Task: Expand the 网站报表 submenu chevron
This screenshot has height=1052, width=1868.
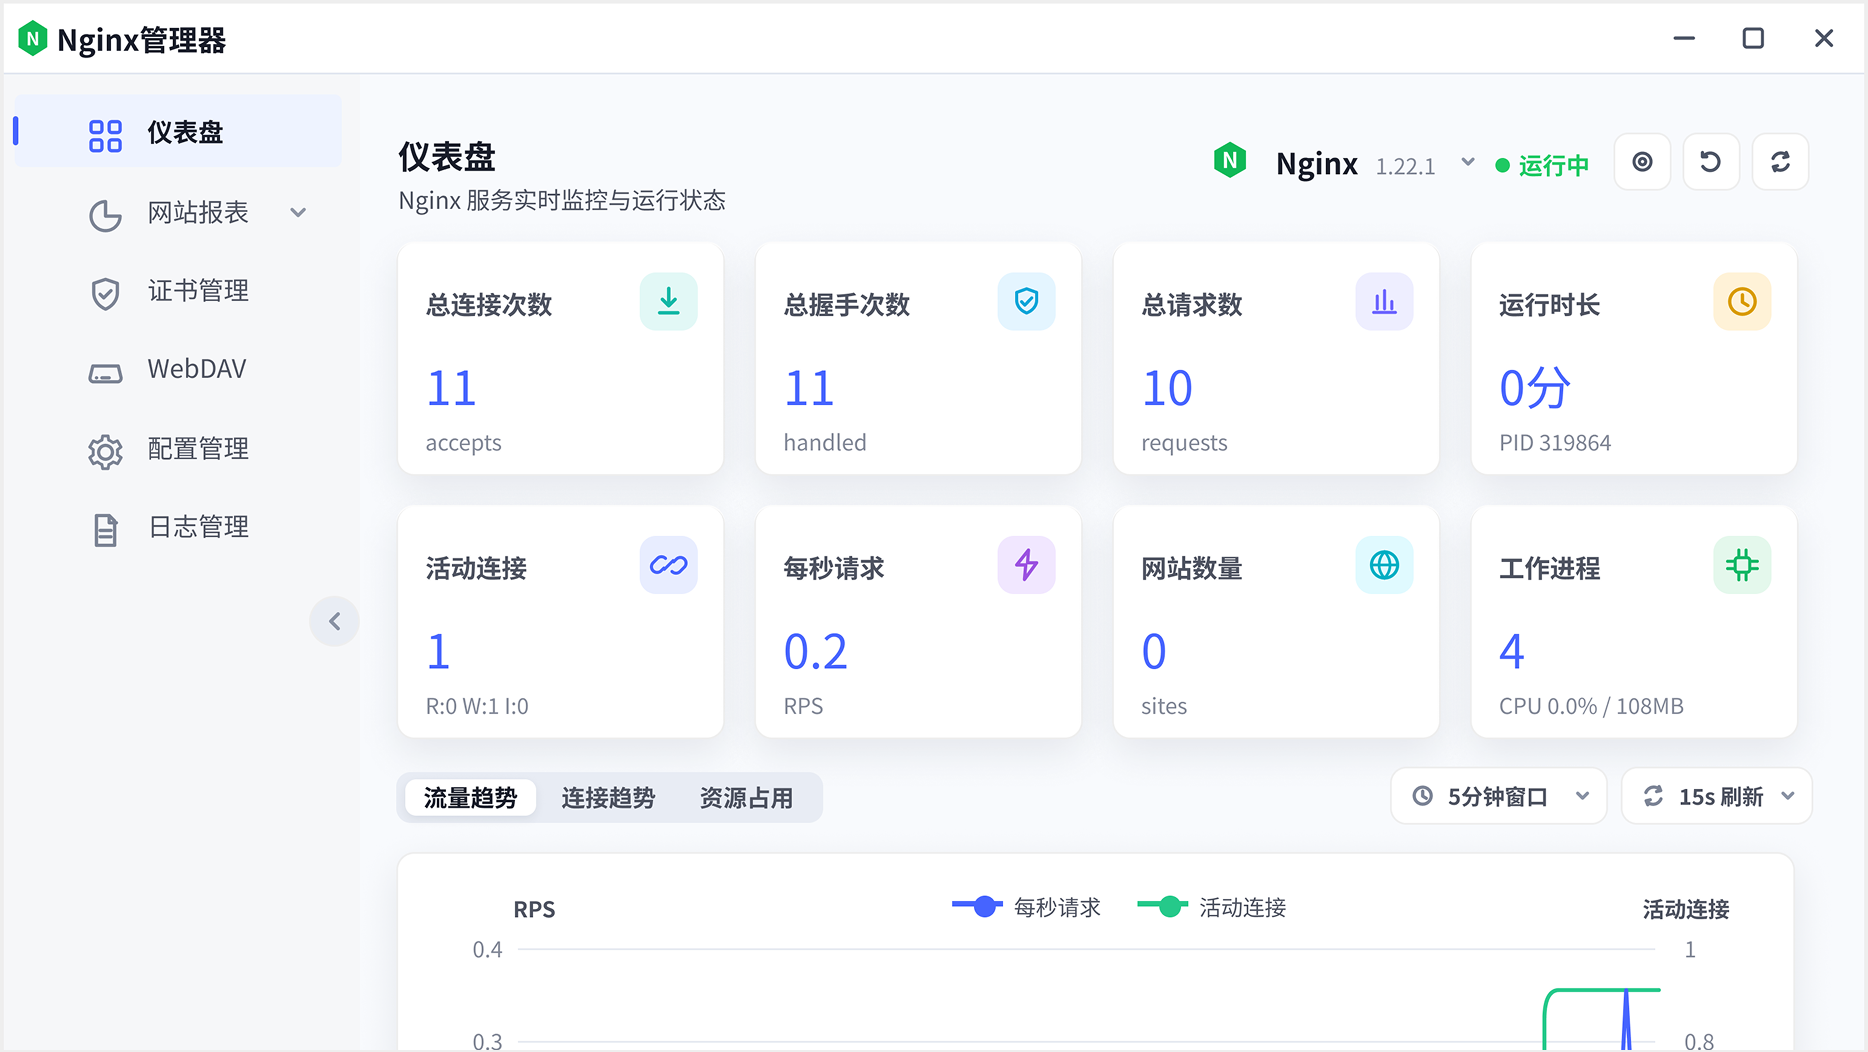Action: pyautogui.click(x=298, y=212)
